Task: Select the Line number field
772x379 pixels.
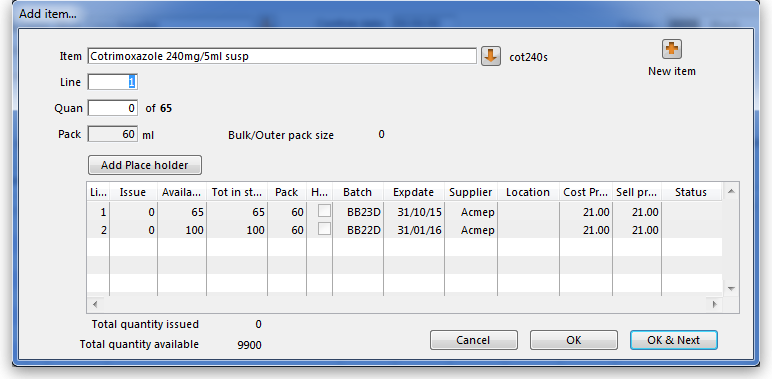Action: coord(113,82)
